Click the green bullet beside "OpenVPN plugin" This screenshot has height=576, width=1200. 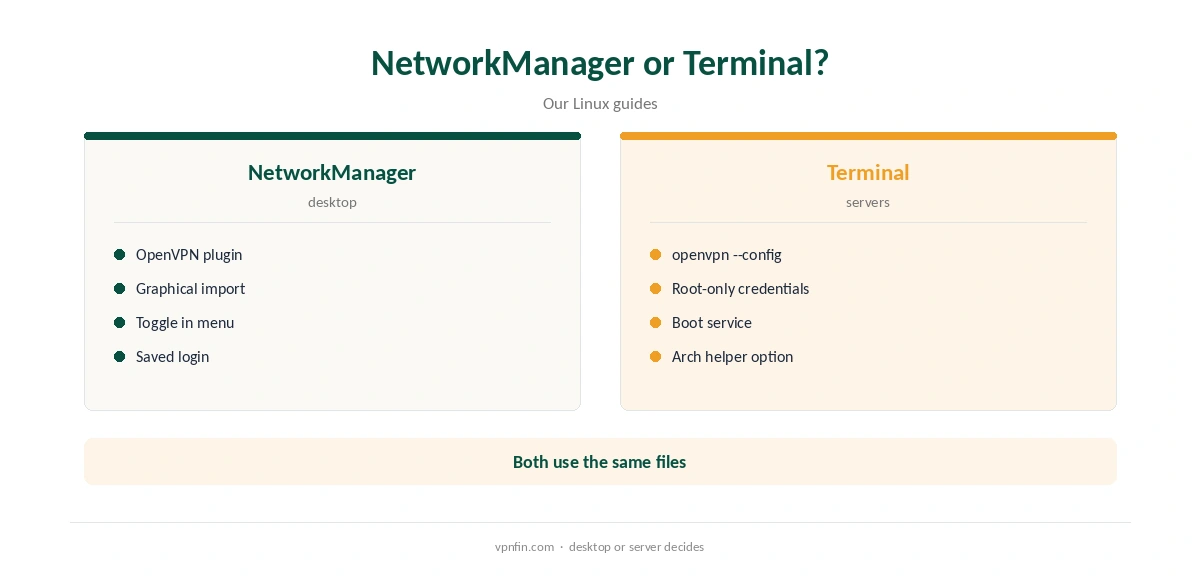pos(120,254)
